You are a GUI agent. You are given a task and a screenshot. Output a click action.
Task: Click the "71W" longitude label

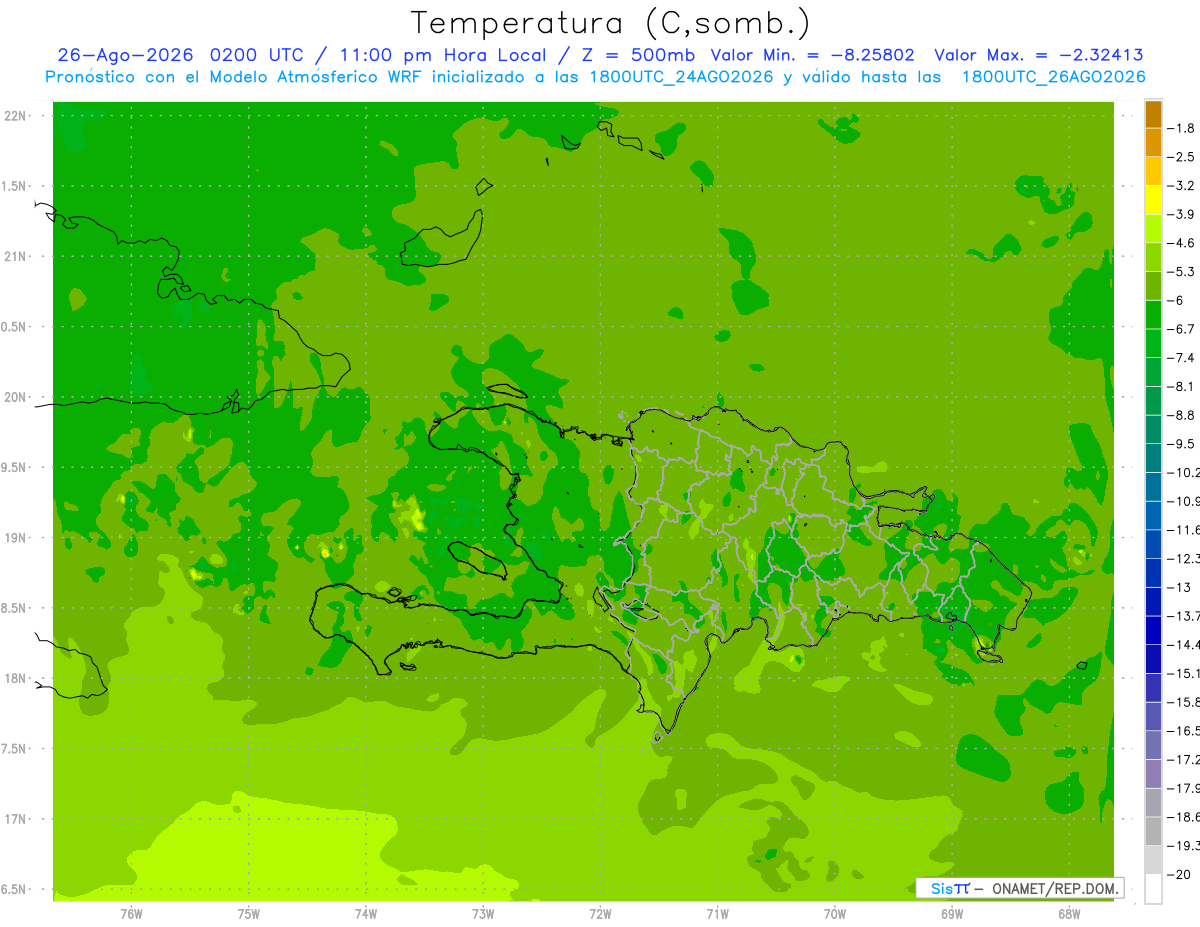click(717, 913)
